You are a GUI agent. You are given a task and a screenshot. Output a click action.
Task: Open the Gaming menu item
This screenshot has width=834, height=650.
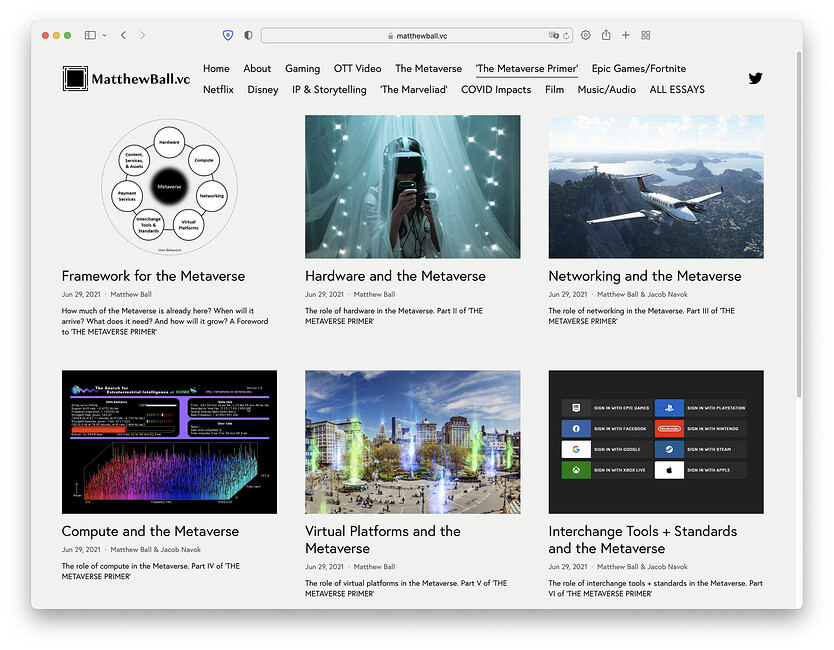(x=302, y=69)
